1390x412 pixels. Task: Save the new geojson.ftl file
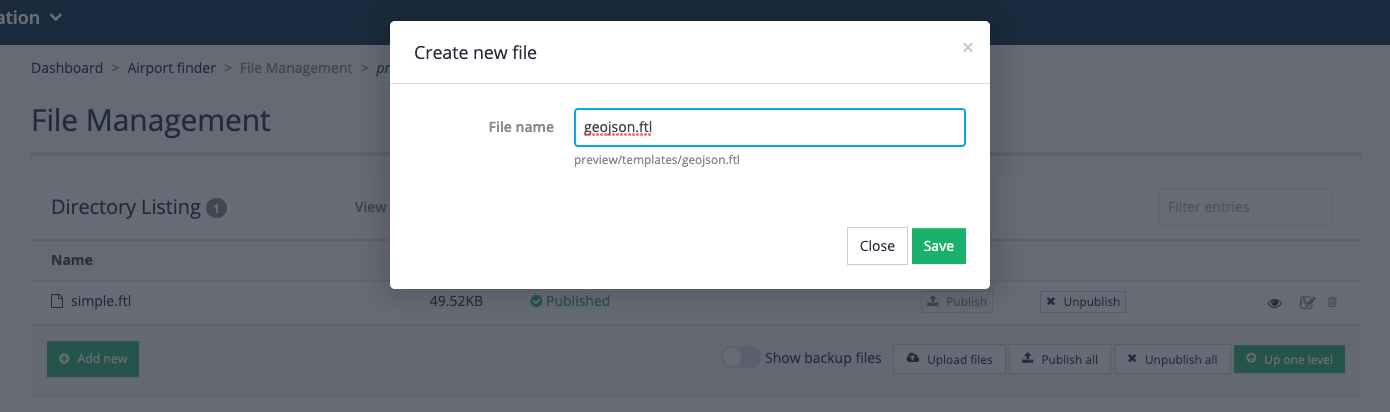(938, 246)
